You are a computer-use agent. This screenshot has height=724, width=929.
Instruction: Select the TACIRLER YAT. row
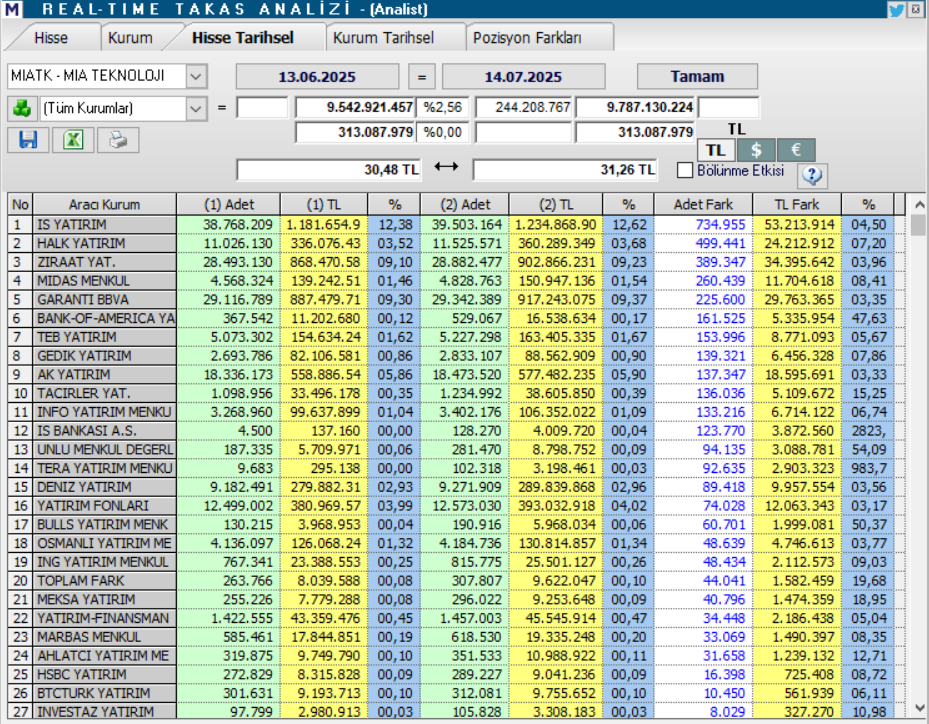coord(456,393)
